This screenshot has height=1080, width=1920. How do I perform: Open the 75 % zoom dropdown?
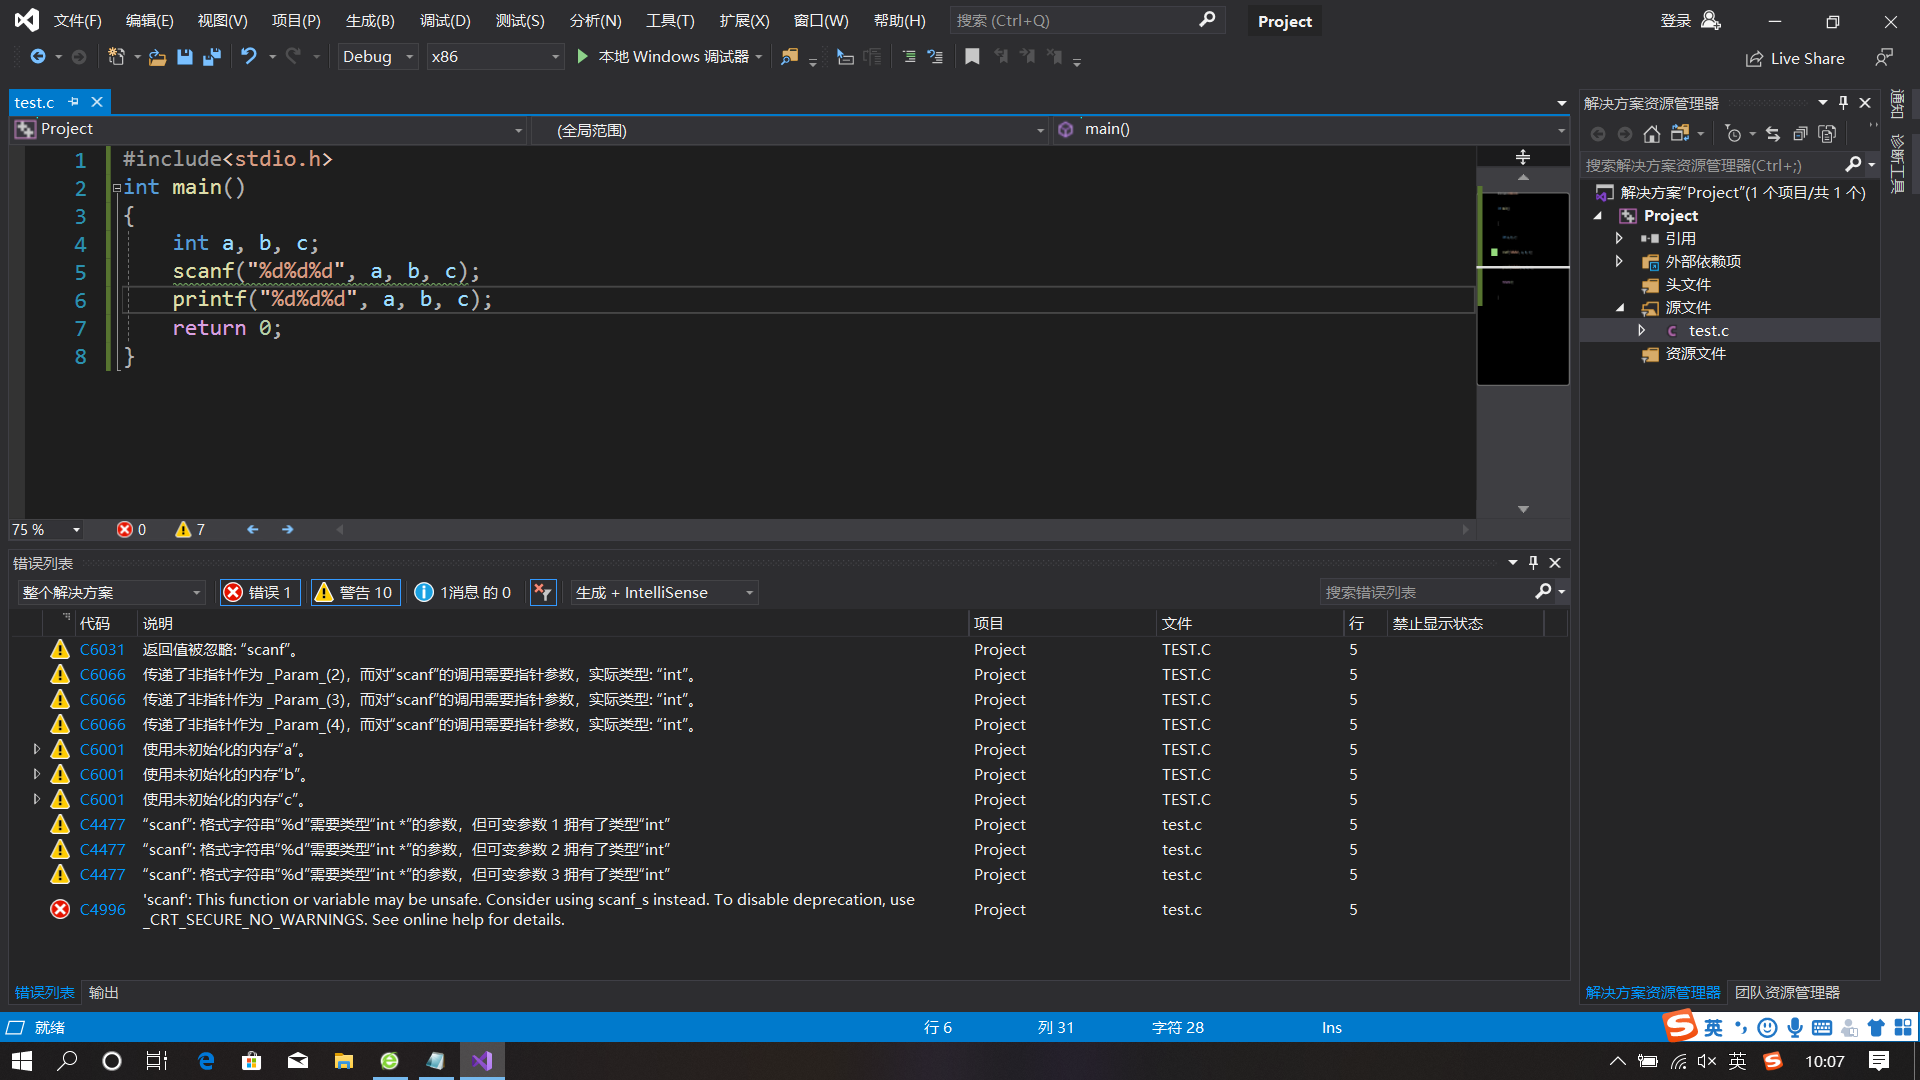click(47, 529)
